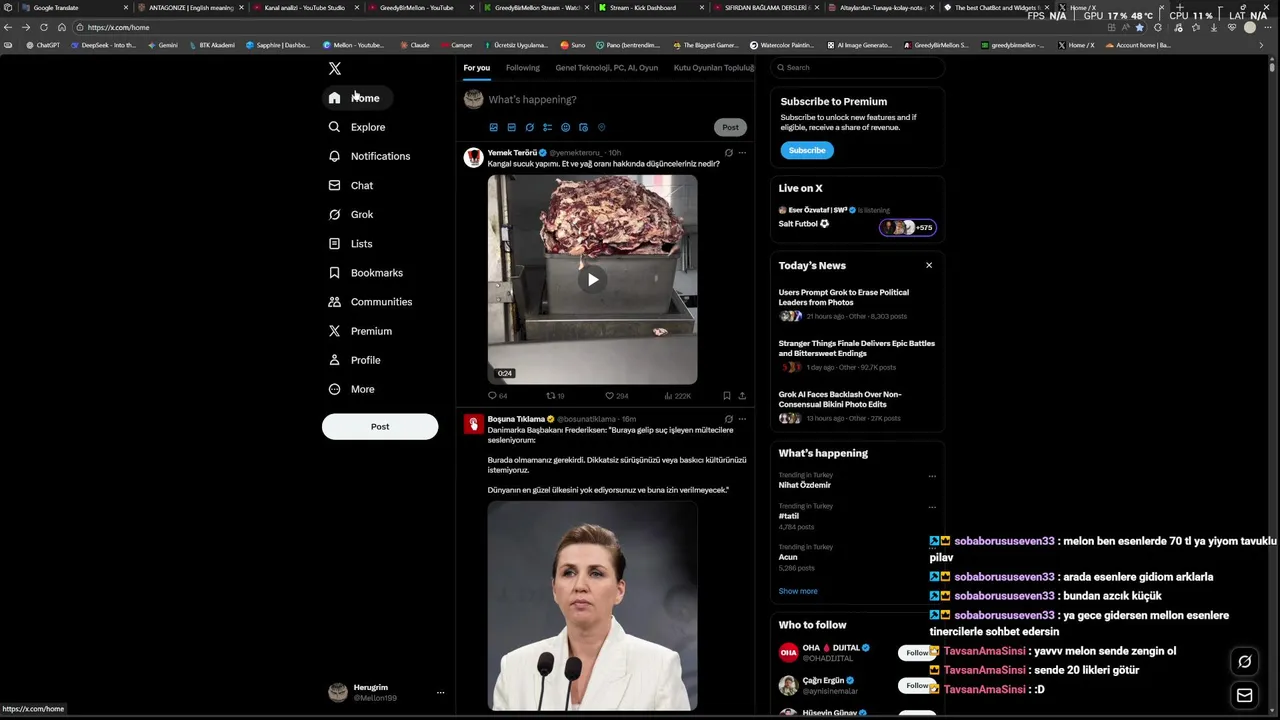Open Chat from the sidebar
Image resolution: width=1280 pixels, height=720 pixels.
[x=351, y=185]
